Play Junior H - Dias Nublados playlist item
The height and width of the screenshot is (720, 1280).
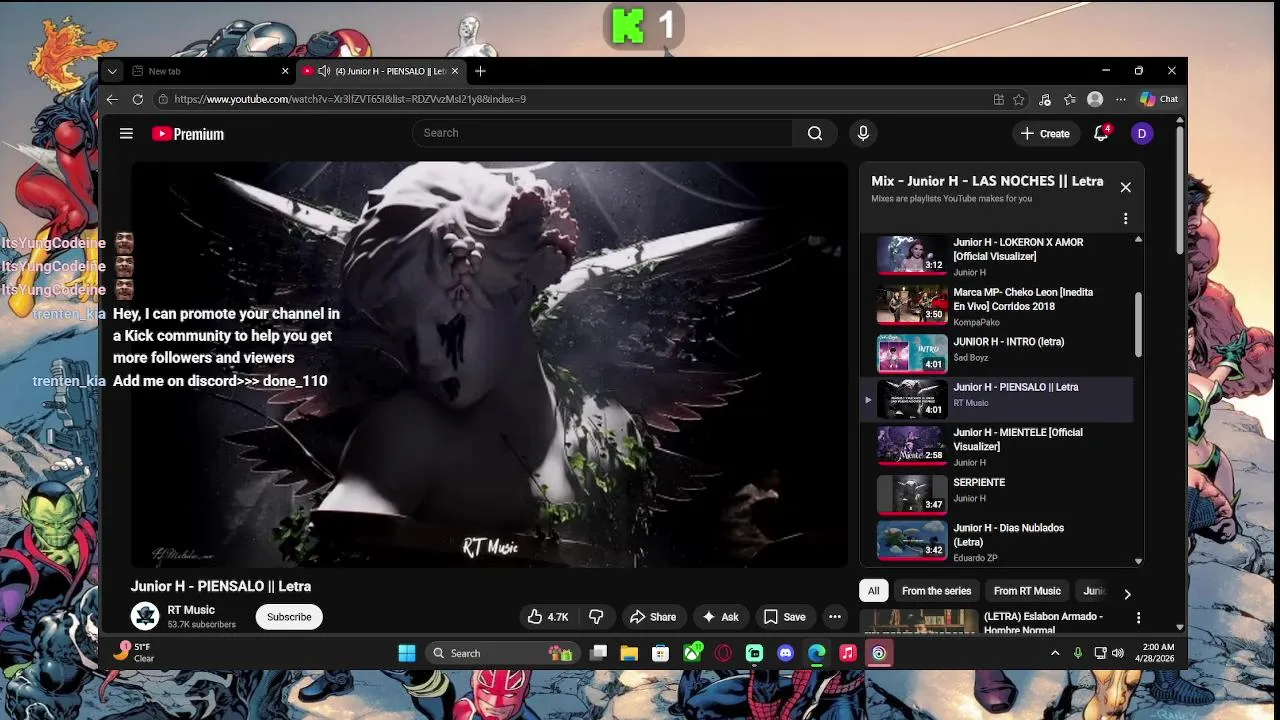(x=1000, y=541)
